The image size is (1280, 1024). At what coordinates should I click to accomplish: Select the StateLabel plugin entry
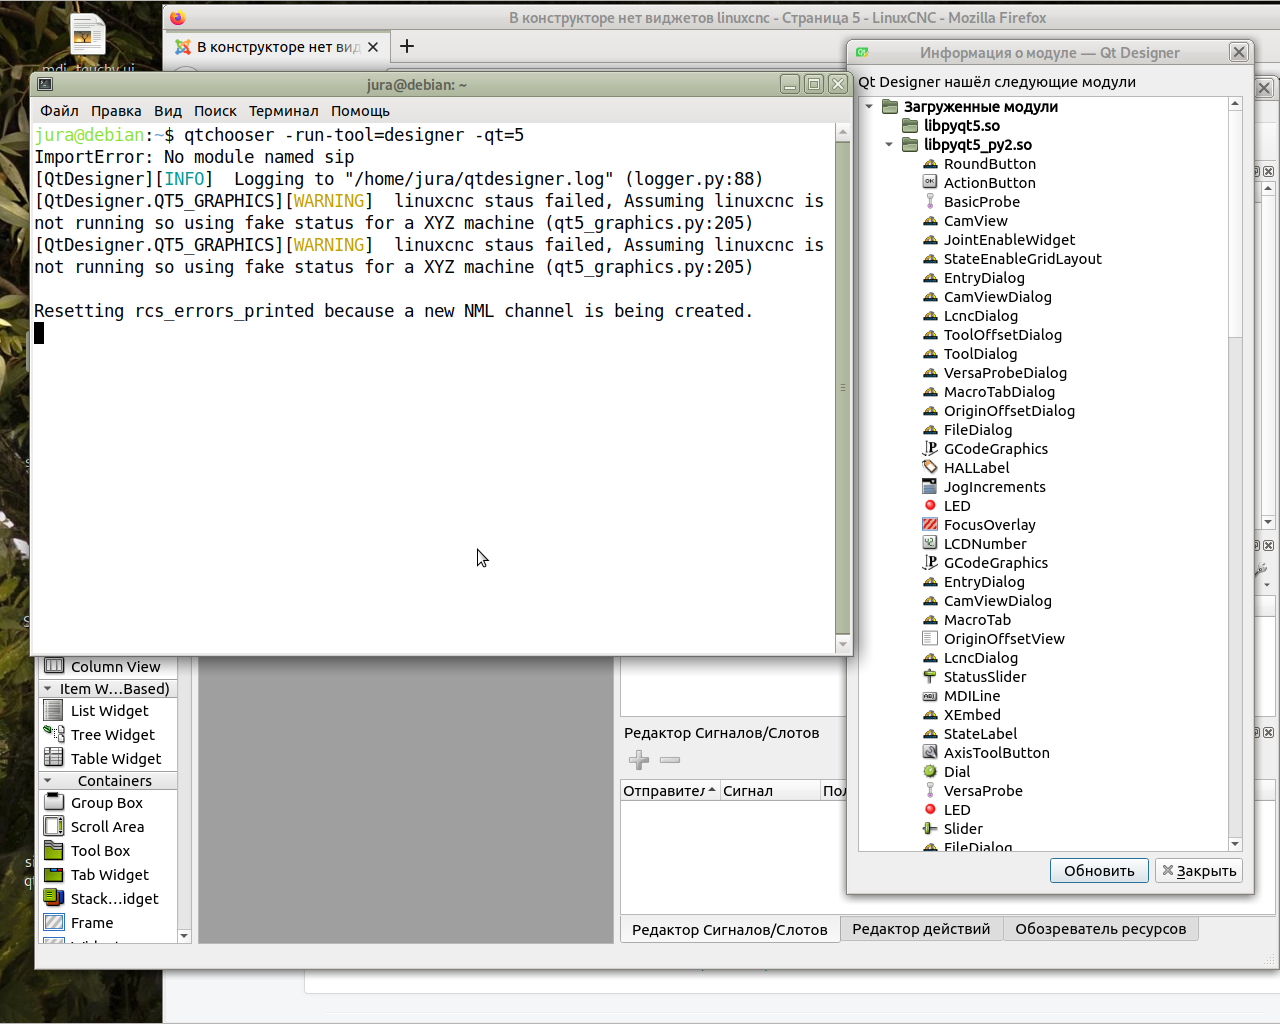[x=980, y=734]
